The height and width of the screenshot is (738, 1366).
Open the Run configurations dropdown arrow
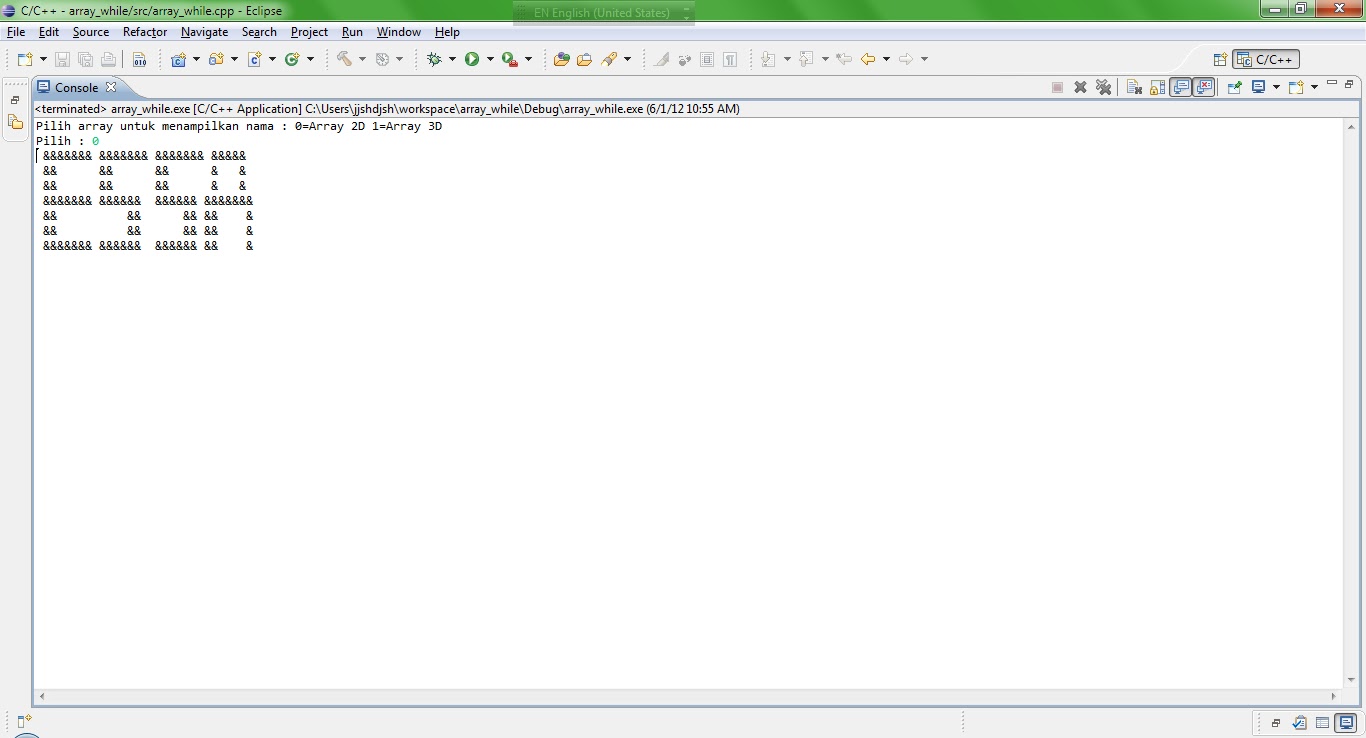click(490, 59)
